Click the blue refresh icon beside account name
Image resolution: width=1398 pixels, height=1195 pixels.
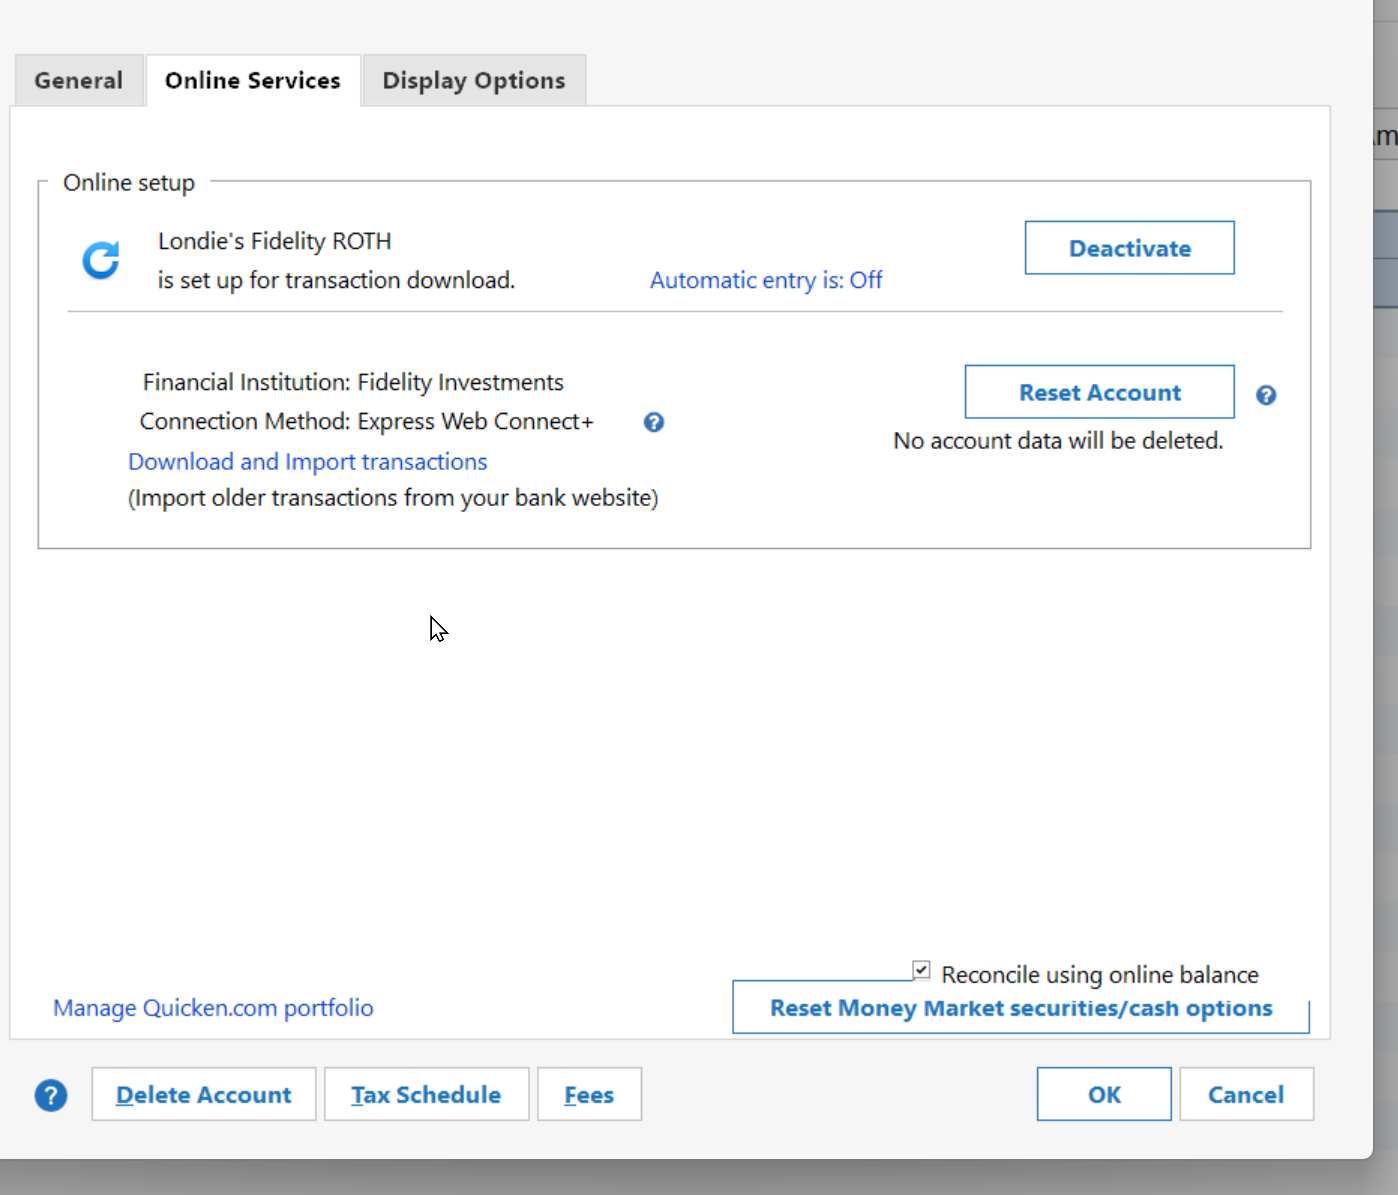click(101, 260)
